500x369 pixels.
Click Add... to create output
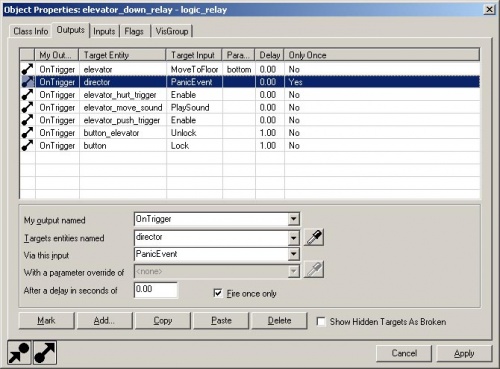104,321
